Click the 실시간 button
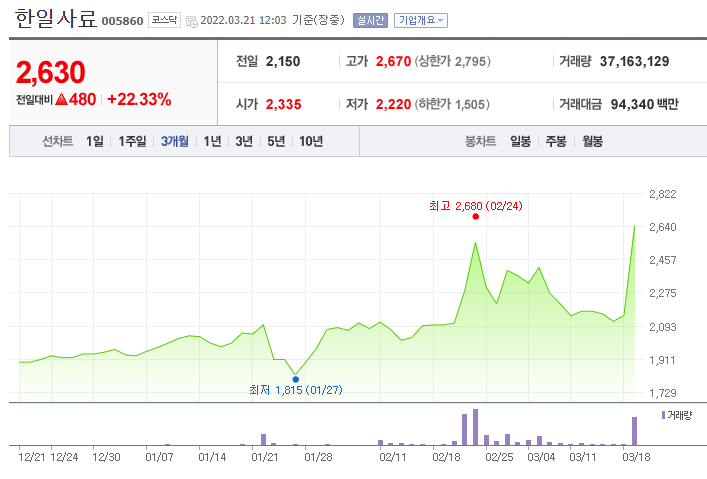The width and height of the screenshot is (707, 479). 370,20
